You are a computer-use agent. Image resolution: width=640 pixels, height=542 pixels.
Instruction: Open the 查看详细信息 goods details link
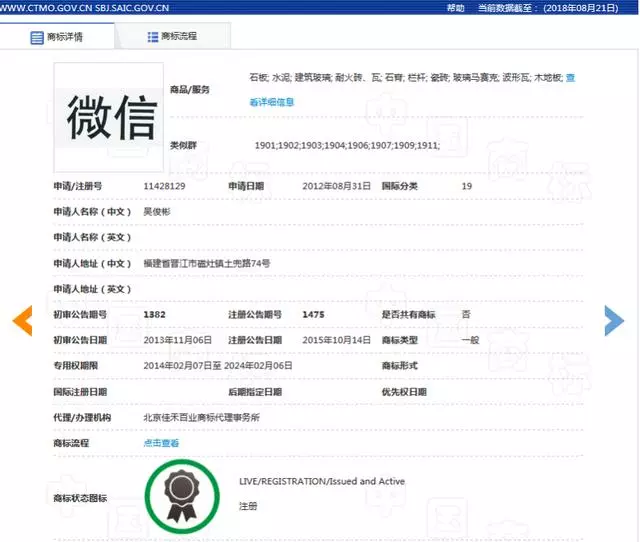(x=271, y=101)
